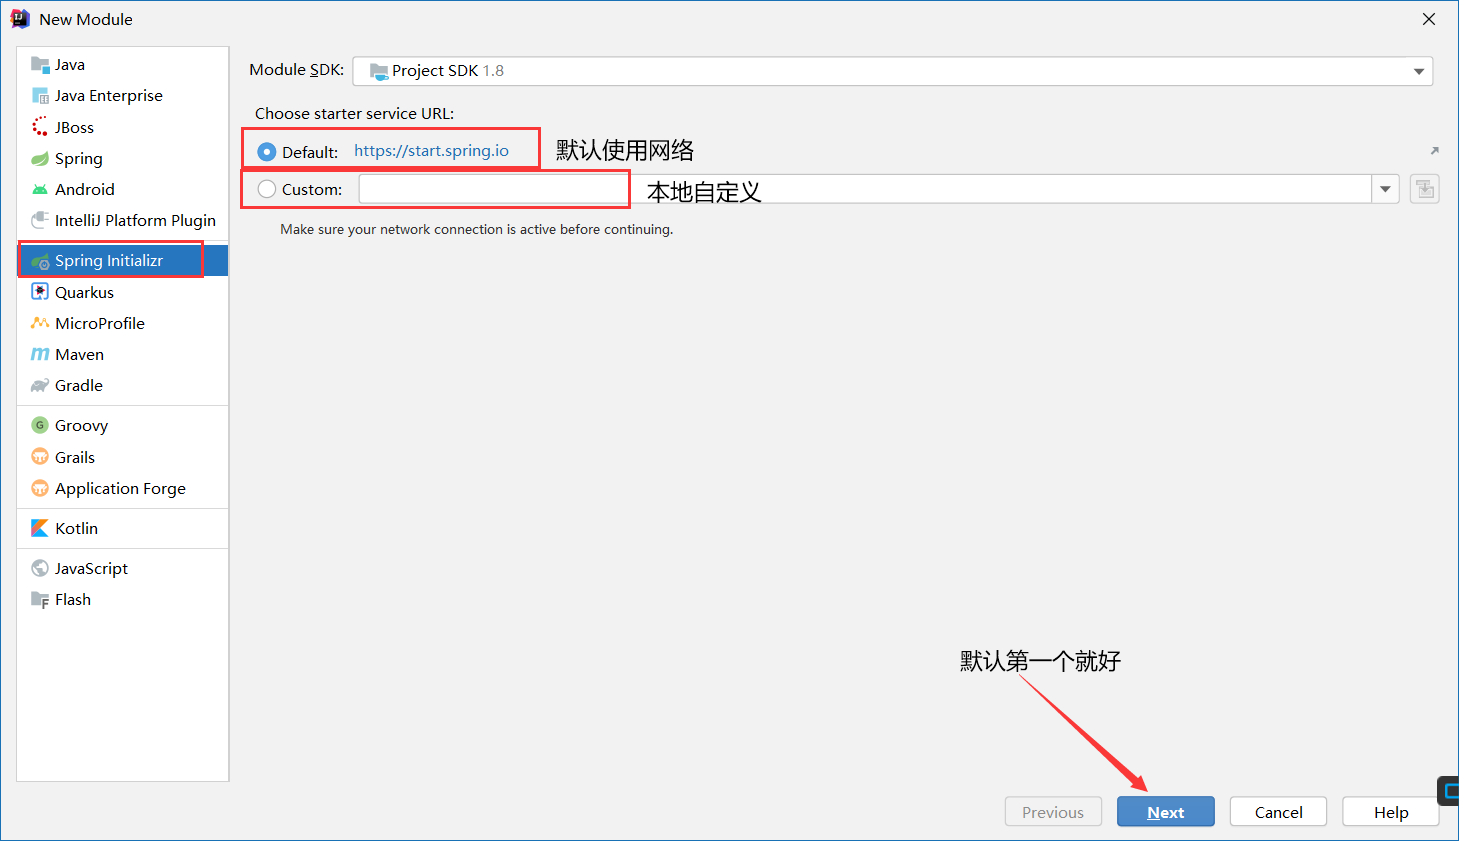The width and height of the screenshot is (1459, 841).
Task: Click the Gradle elephant icon
Action: click(40, 386)
